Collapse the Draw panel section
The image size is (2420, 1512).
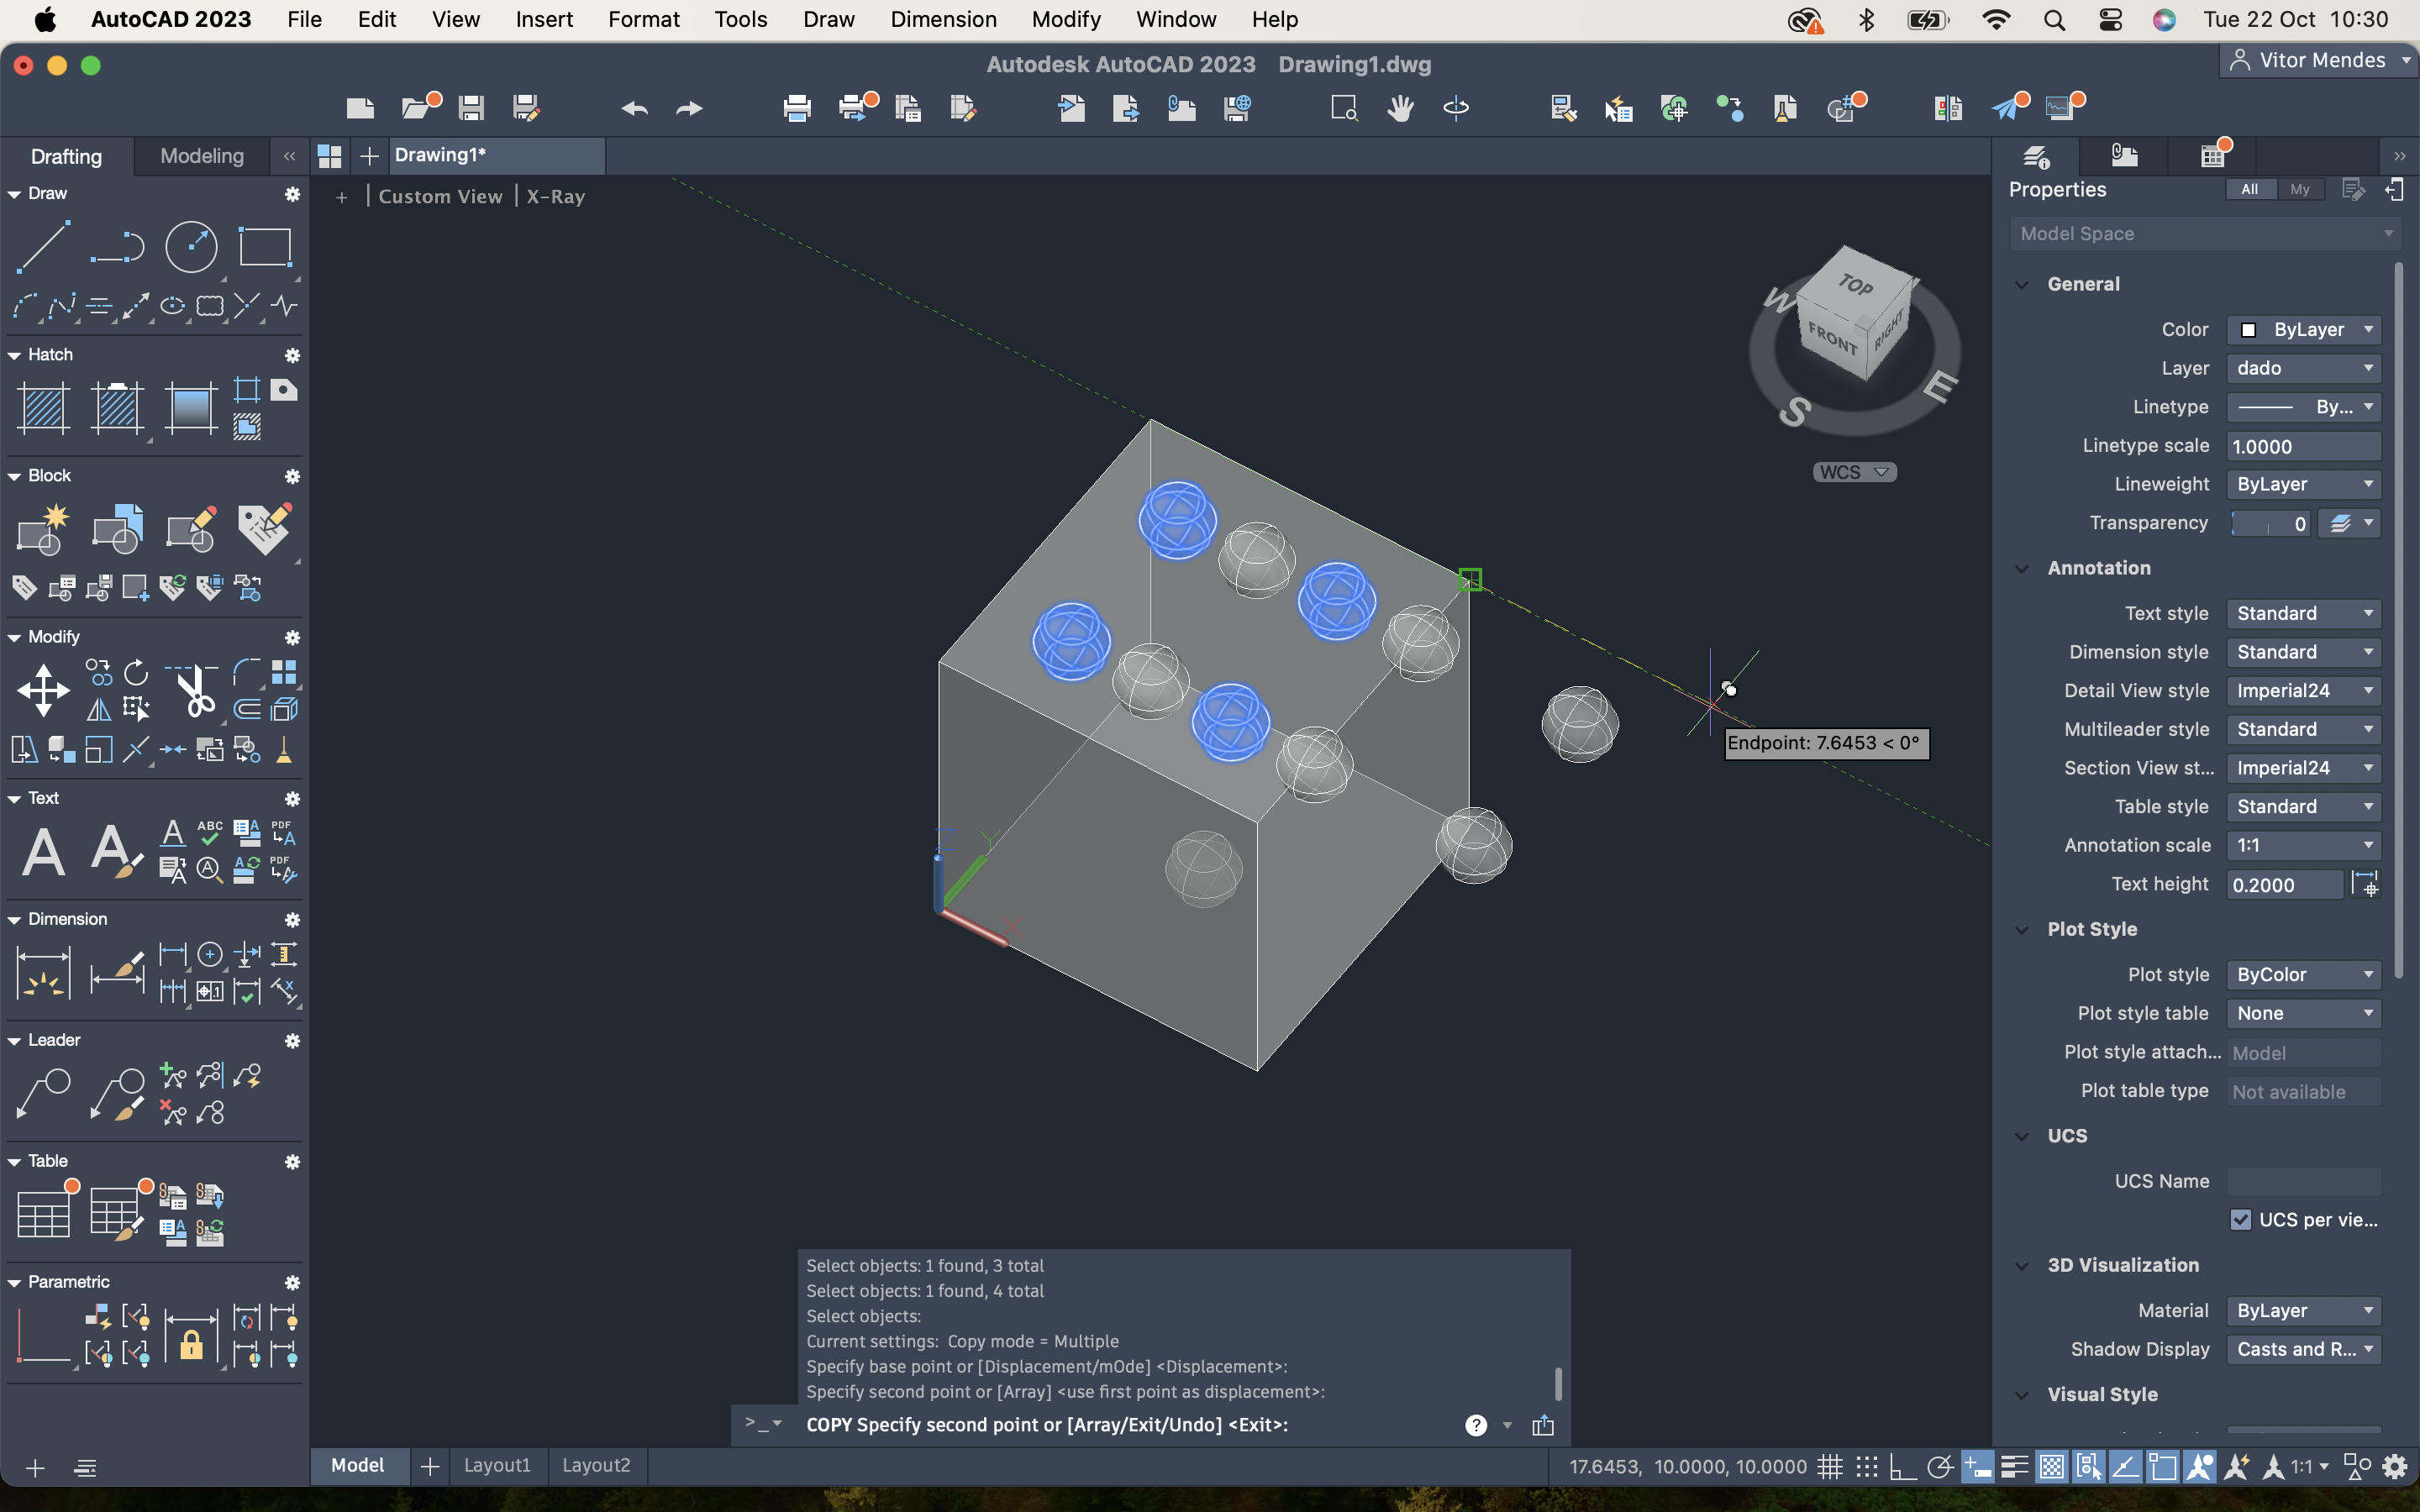[14, 194]
